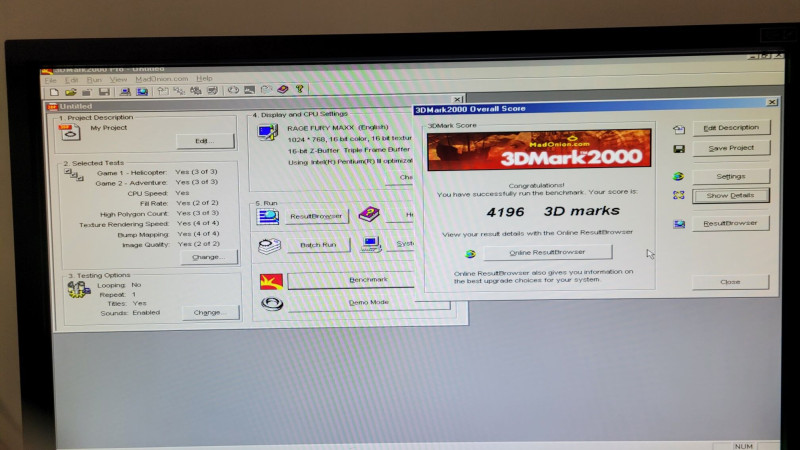Click the 4196 score value
This screenshot has width=800, height=450.
coord(505,212)
